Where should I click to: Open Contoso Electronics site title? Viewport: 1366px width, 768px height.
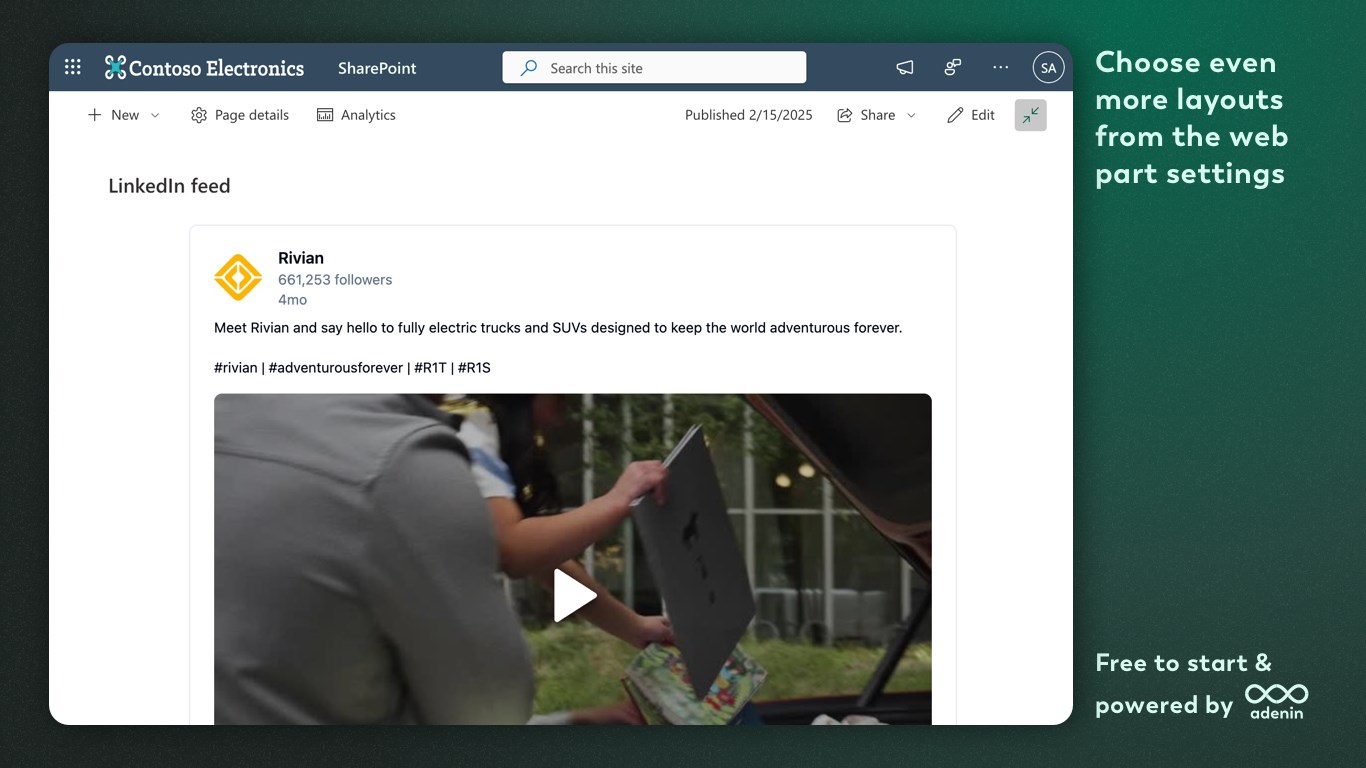point(216,68)
